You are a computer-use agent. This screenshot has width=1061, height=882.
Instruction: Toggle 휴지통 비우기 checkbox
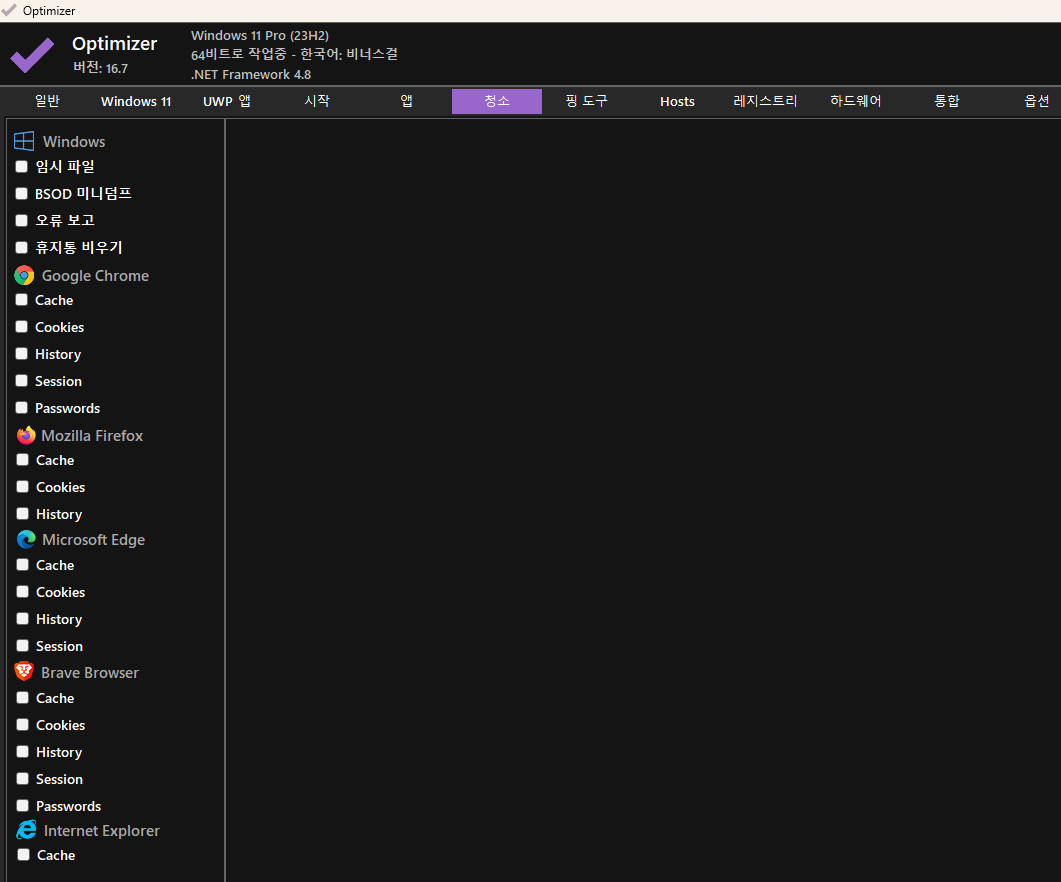click(x=22, y=248)
